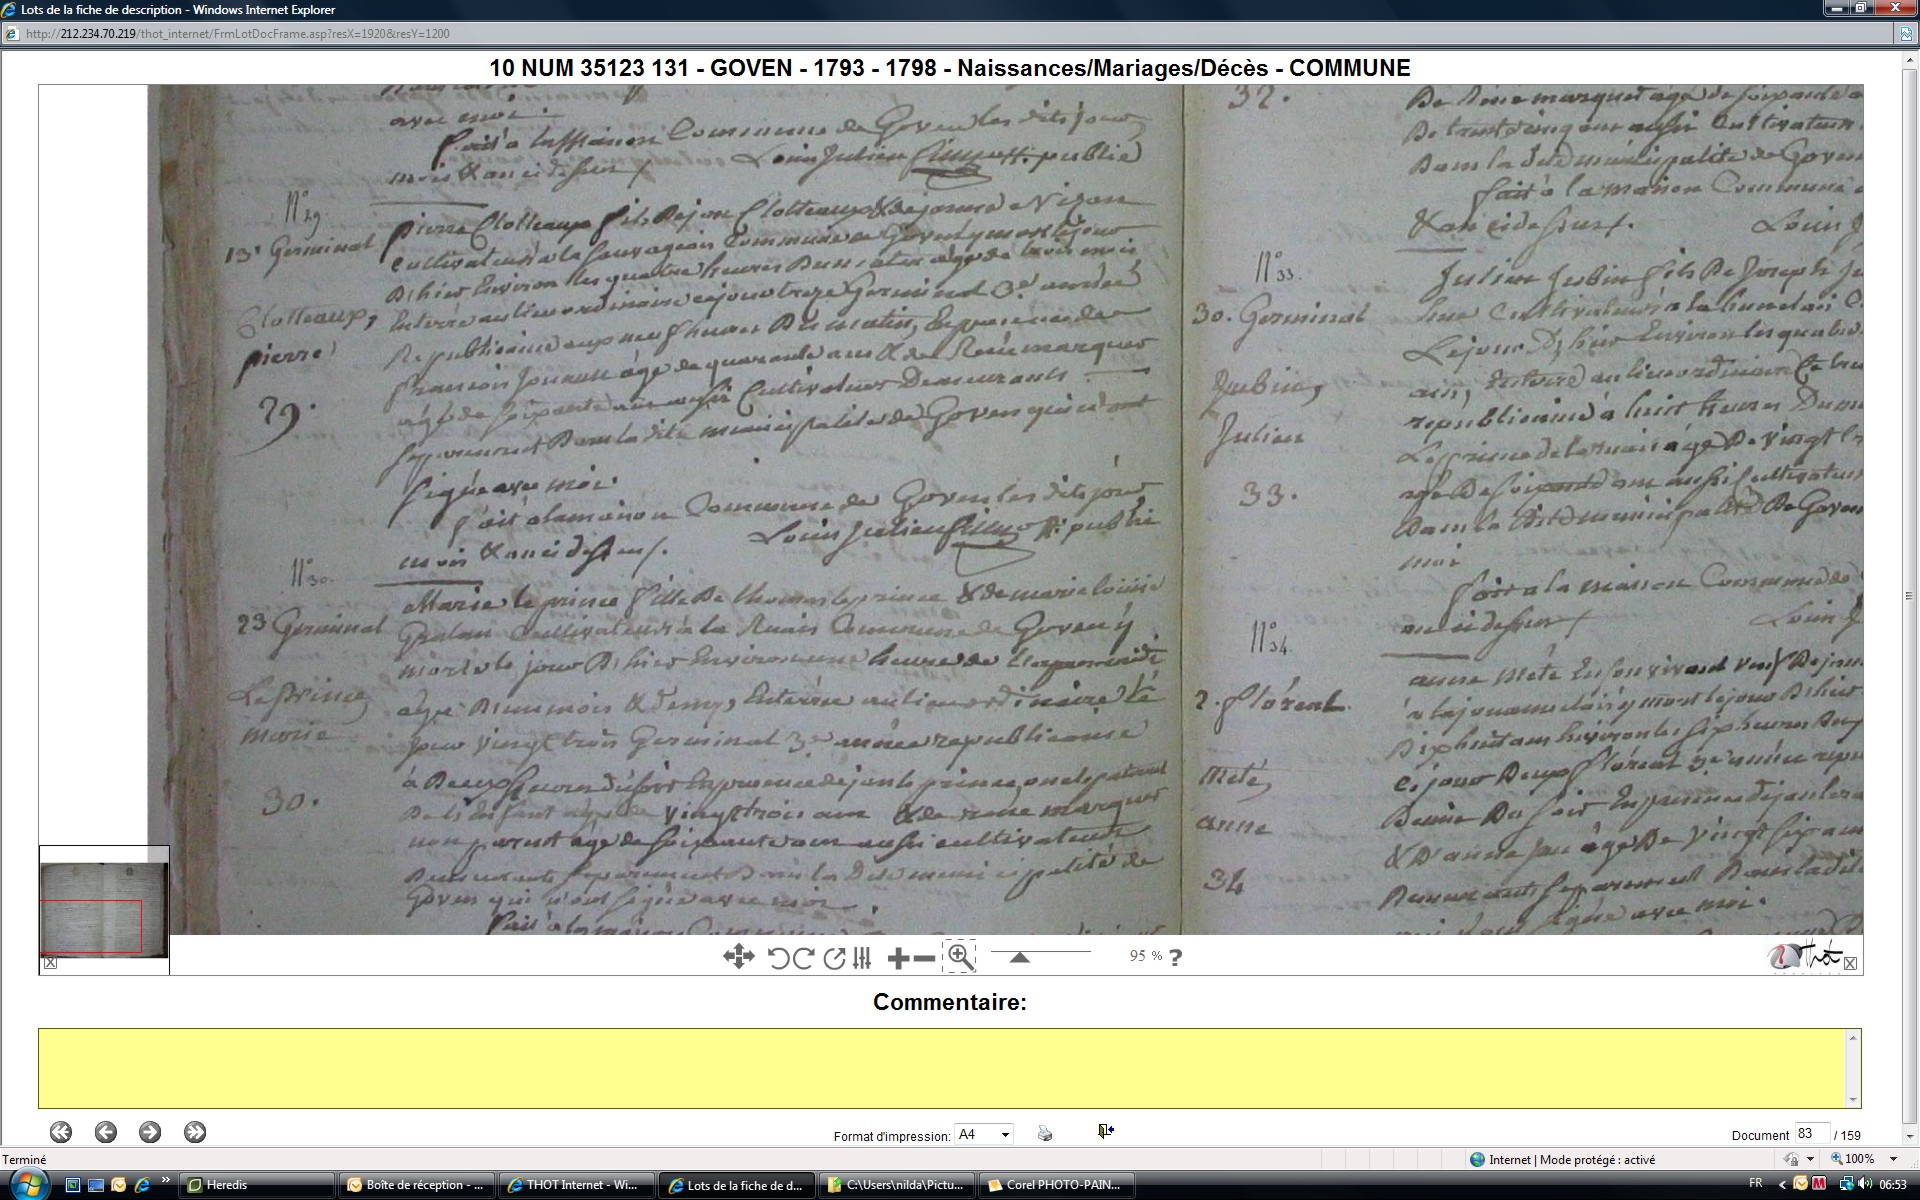Click the reset rotation icon
Screen dimensions: 1920x1200
[834, 958]
